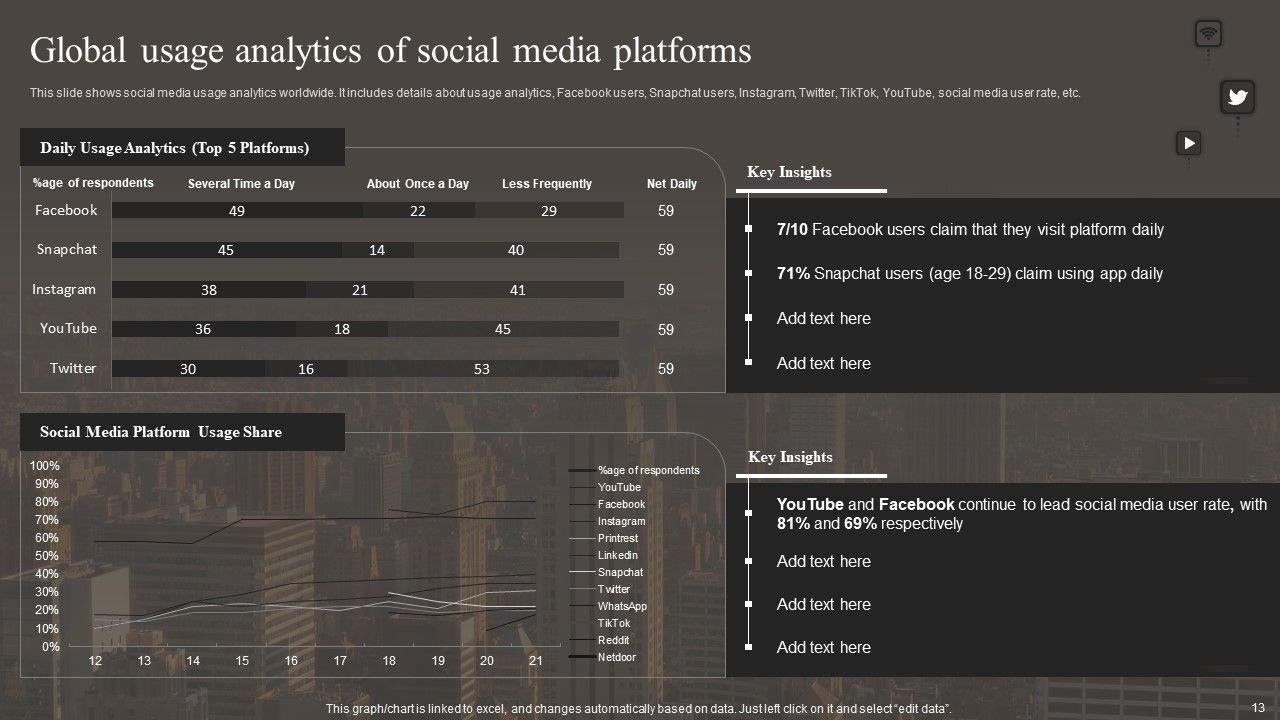
Task: Click the video play icon
Action: tap(1188, 143)
